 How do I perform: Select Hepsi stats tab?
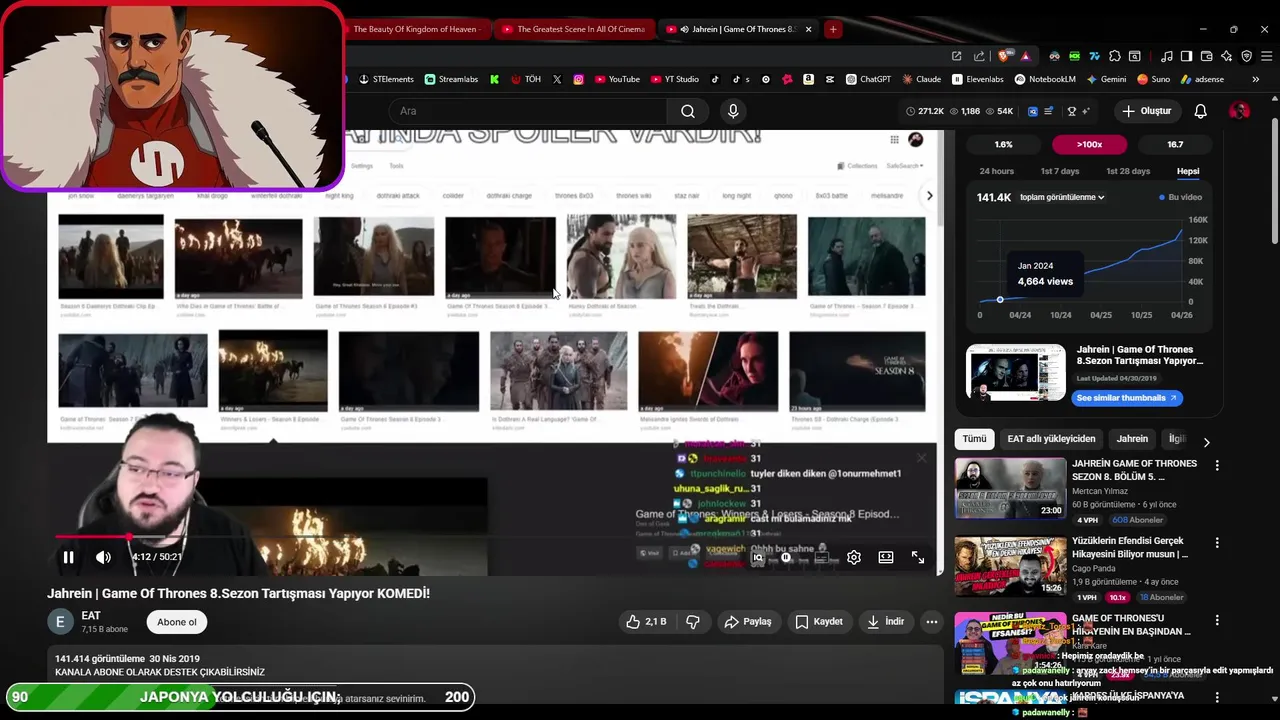[1188, 171]
